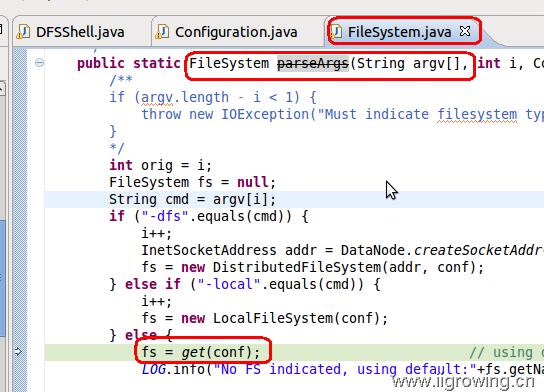Click the deprecated parseArgs method name
The height and width of the screenshot is (392, 544).
tap(313, 63)
